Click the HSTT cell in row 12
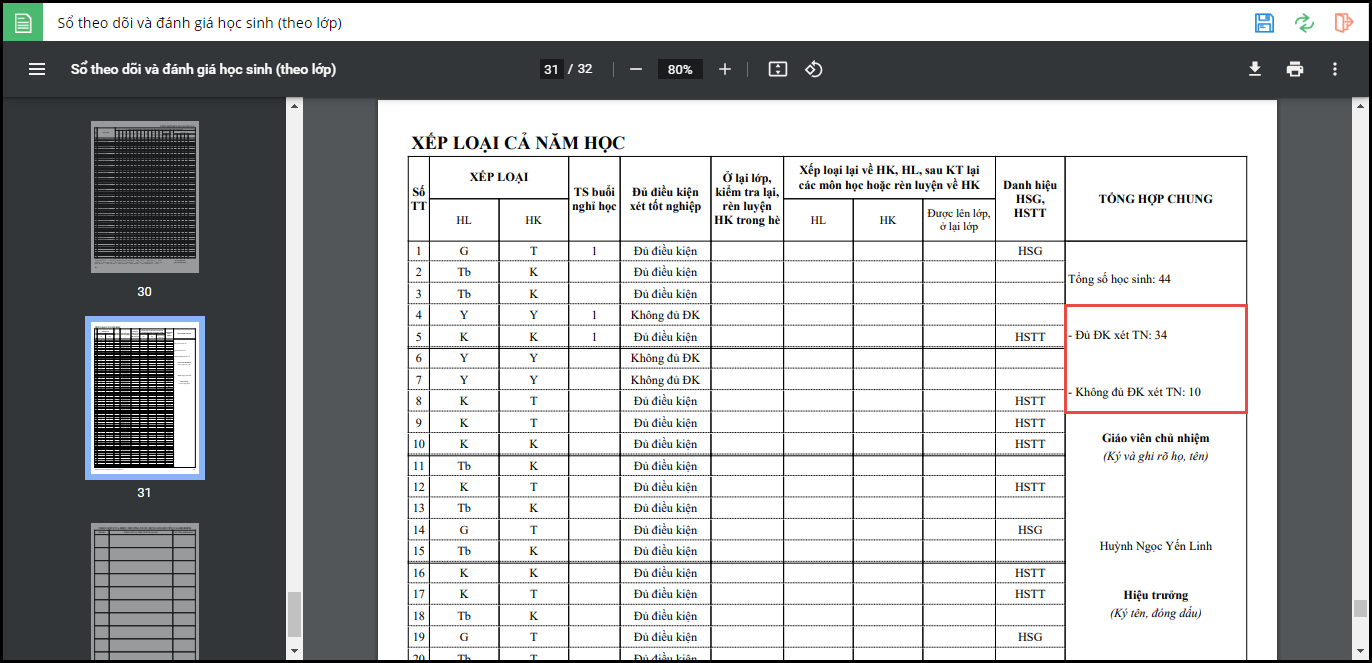 (1030, 487)
